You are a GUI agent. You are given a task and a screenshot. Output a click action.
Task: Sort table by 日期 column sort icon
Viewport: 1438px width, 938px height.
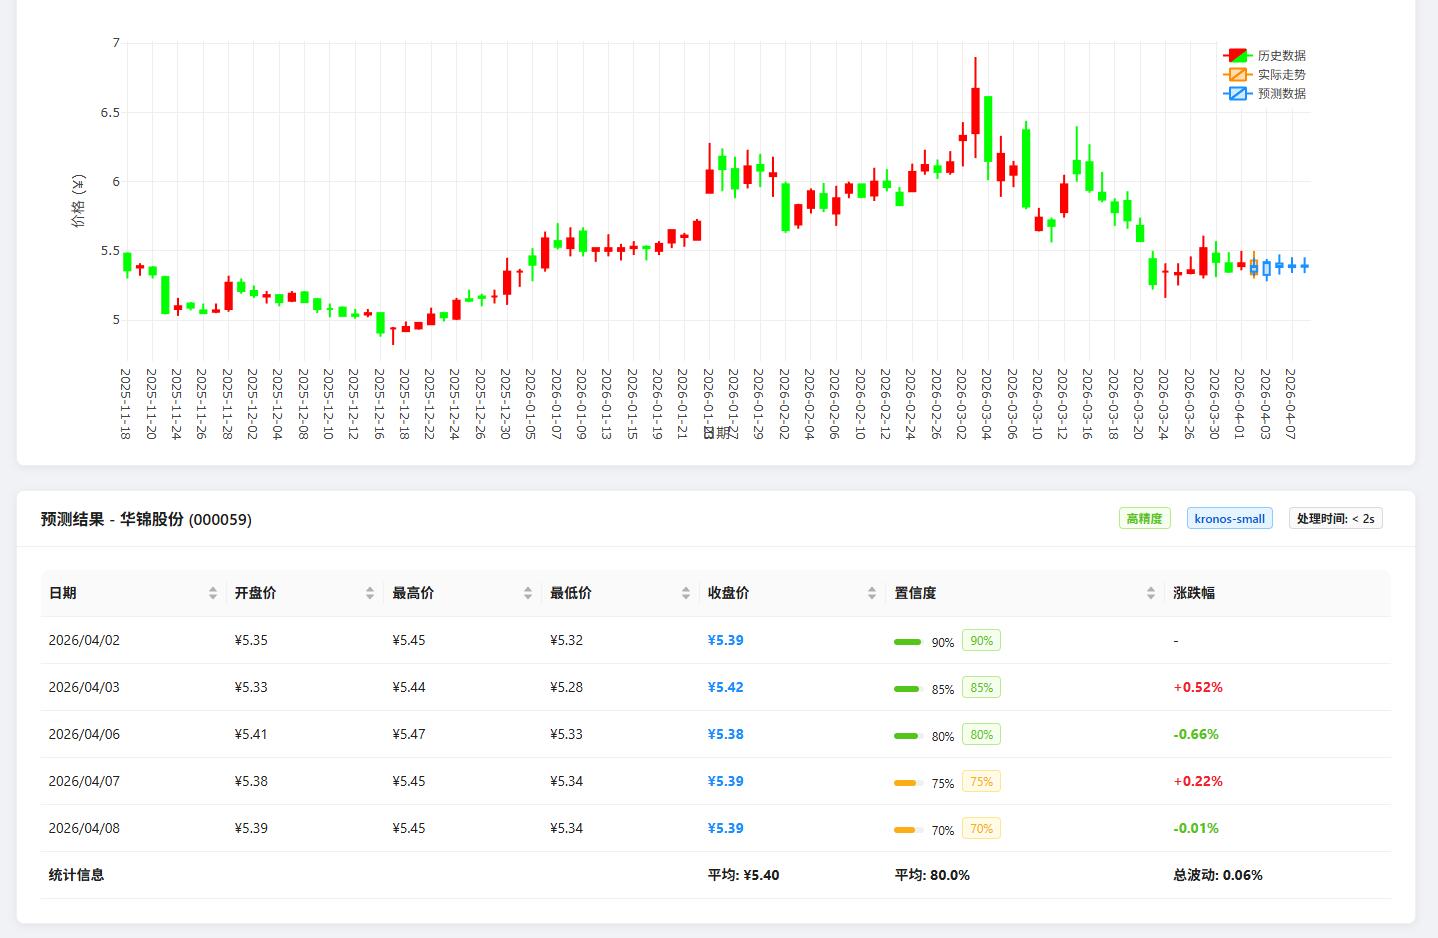coord(213,593)
